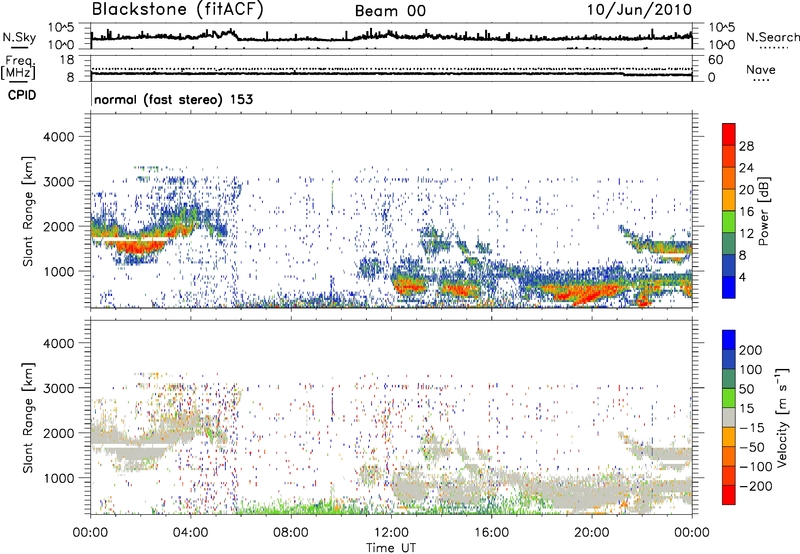Select the 20:00 time tick label
Image resolution: width=800 pixels, height=554 pixels.
click(x=591, y=533)
